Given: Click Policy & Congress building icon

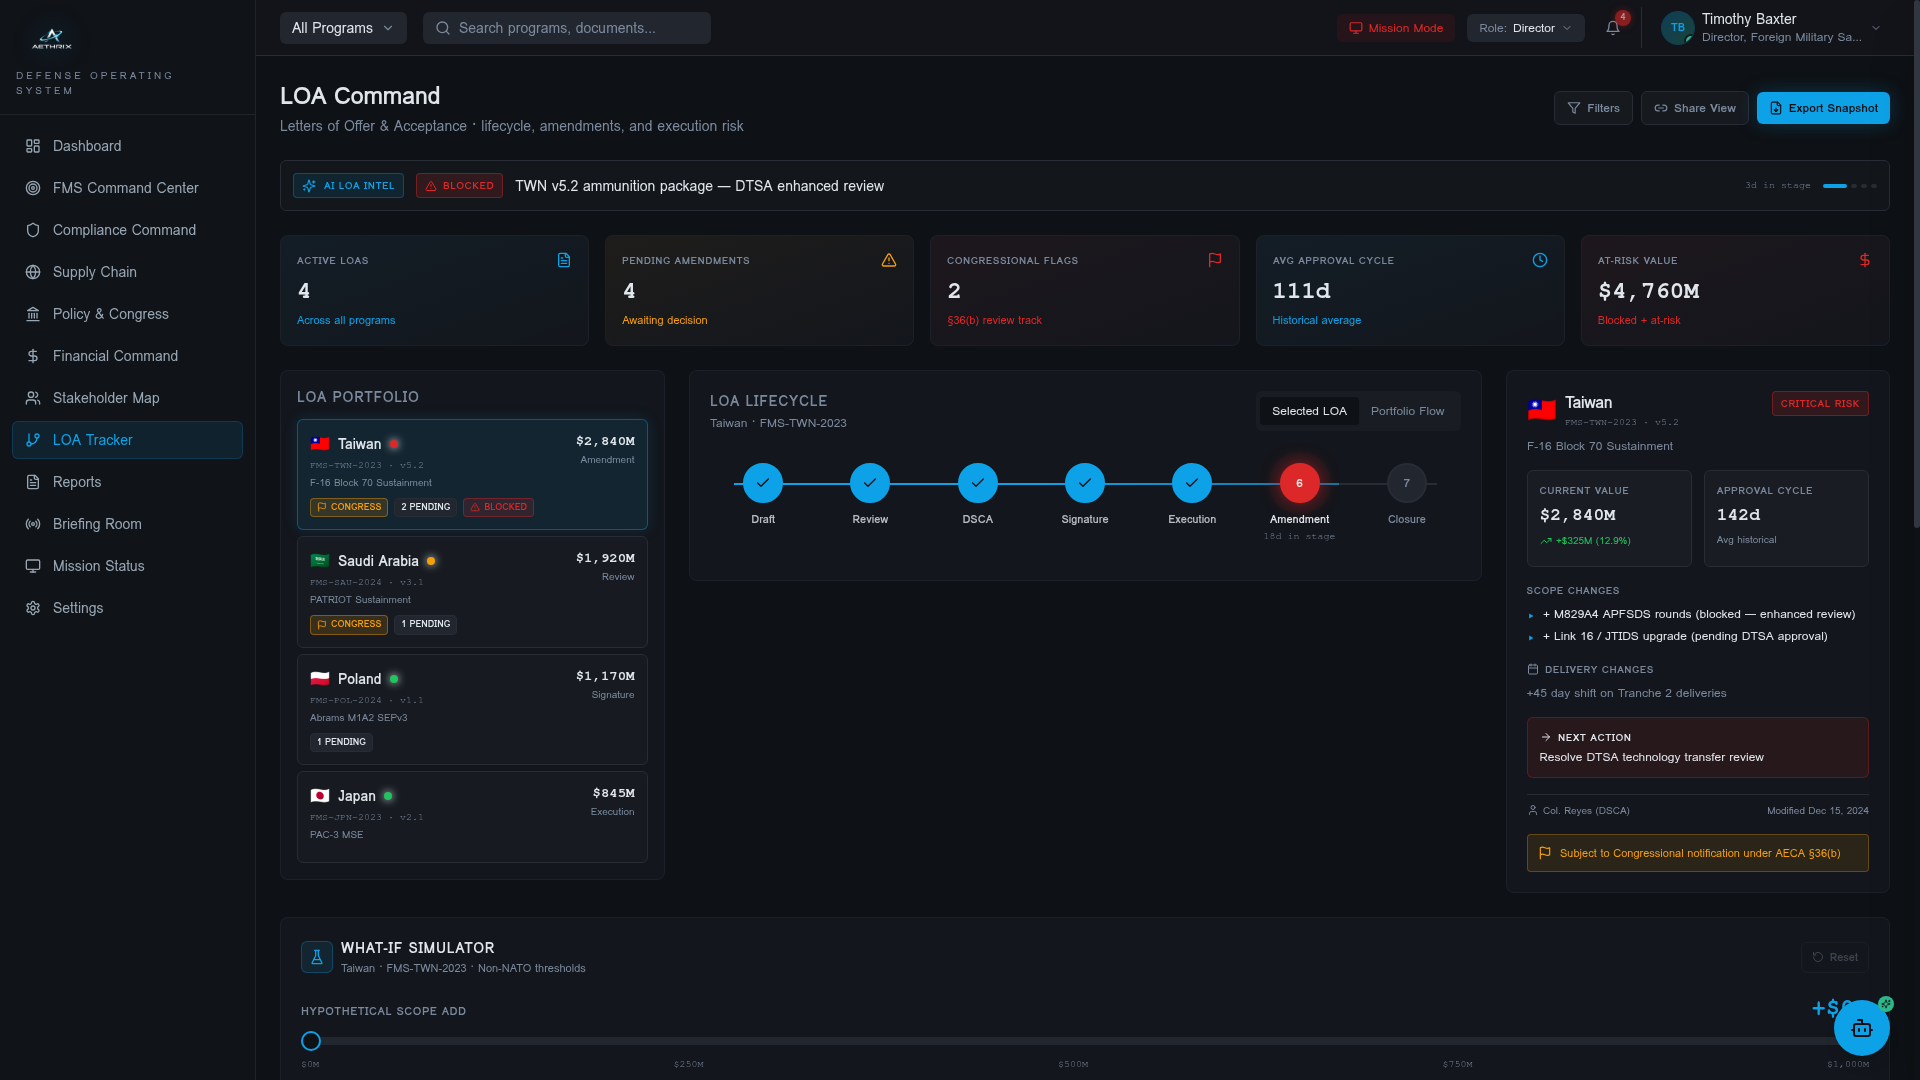Looking at the screenshot, I should click(33, 314).
